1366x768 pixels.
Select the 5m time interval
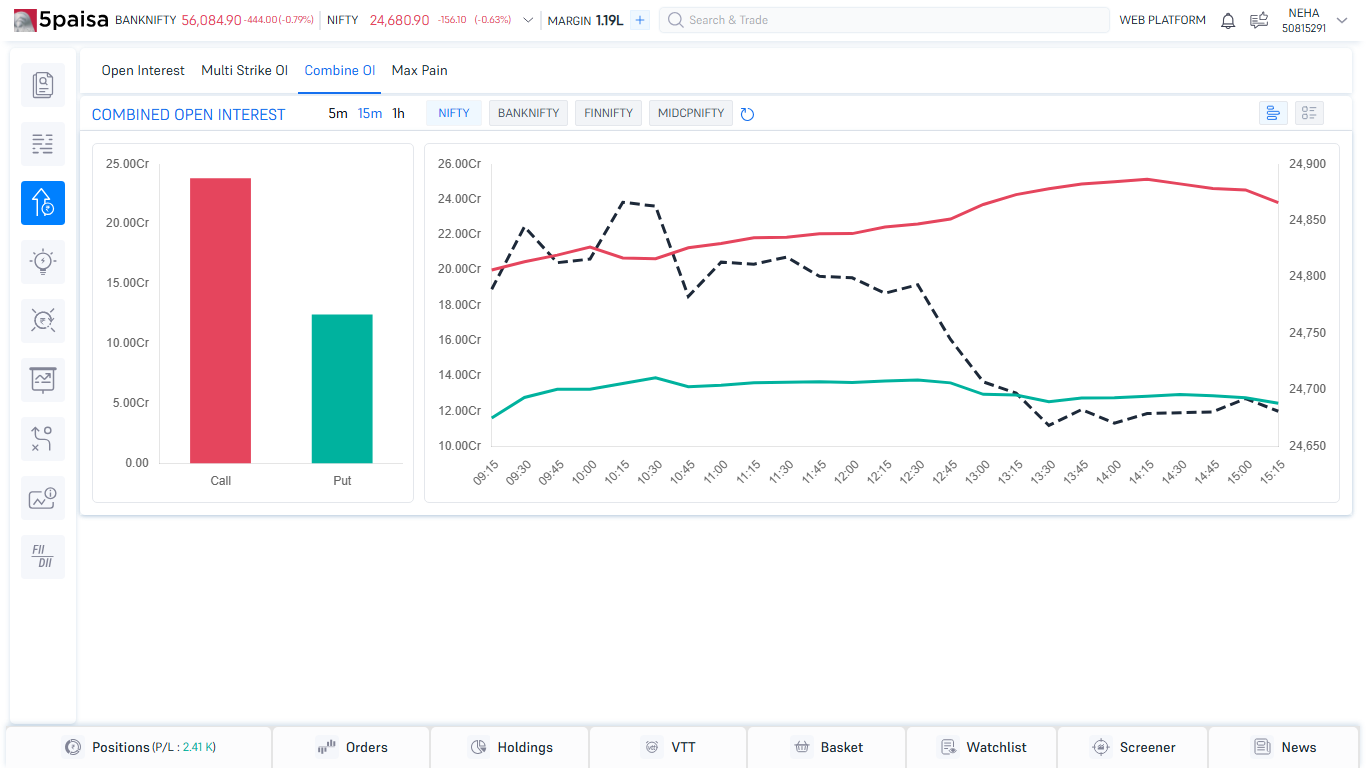pos(338,114)
